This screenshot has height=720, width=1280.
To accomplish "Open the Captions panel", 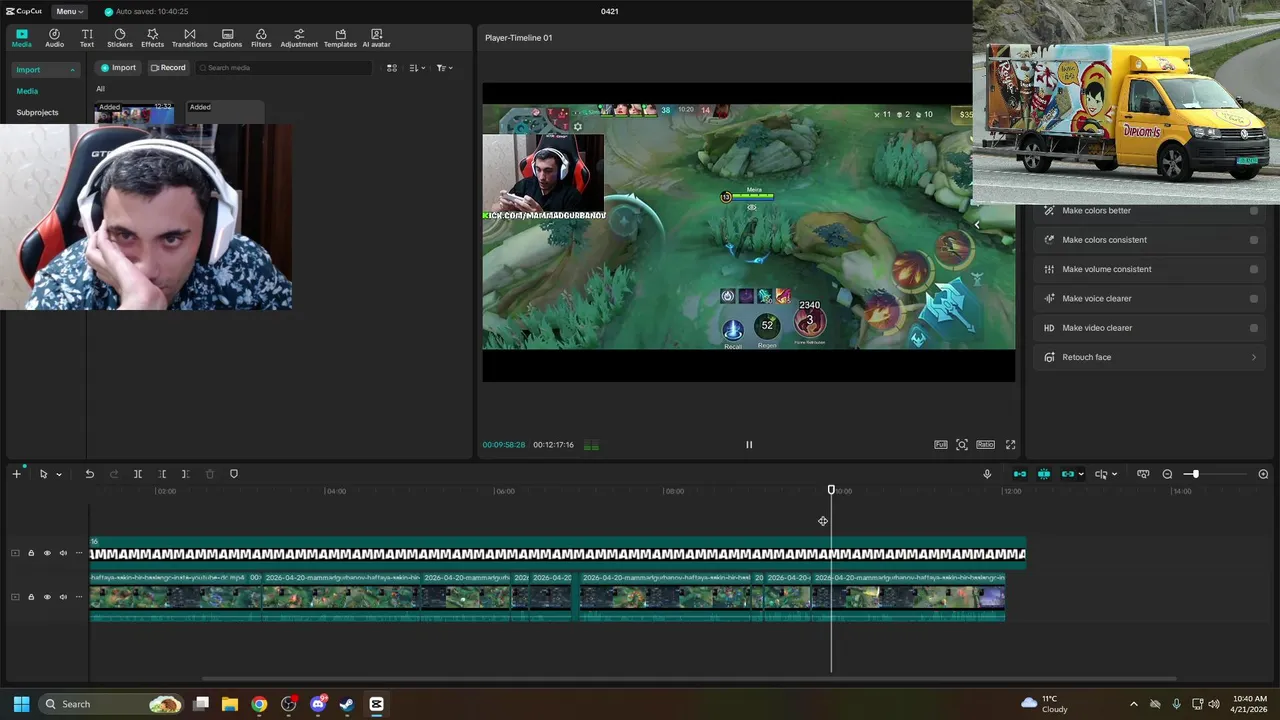I will [227, 38].
